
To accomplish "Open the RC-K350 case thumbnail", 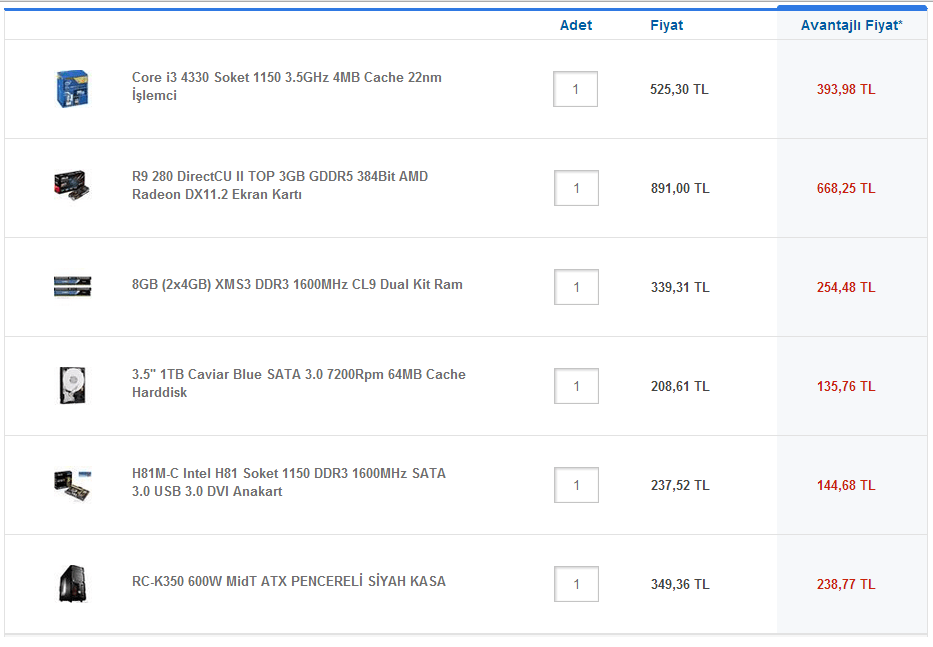I will click(x=73, y=583).
